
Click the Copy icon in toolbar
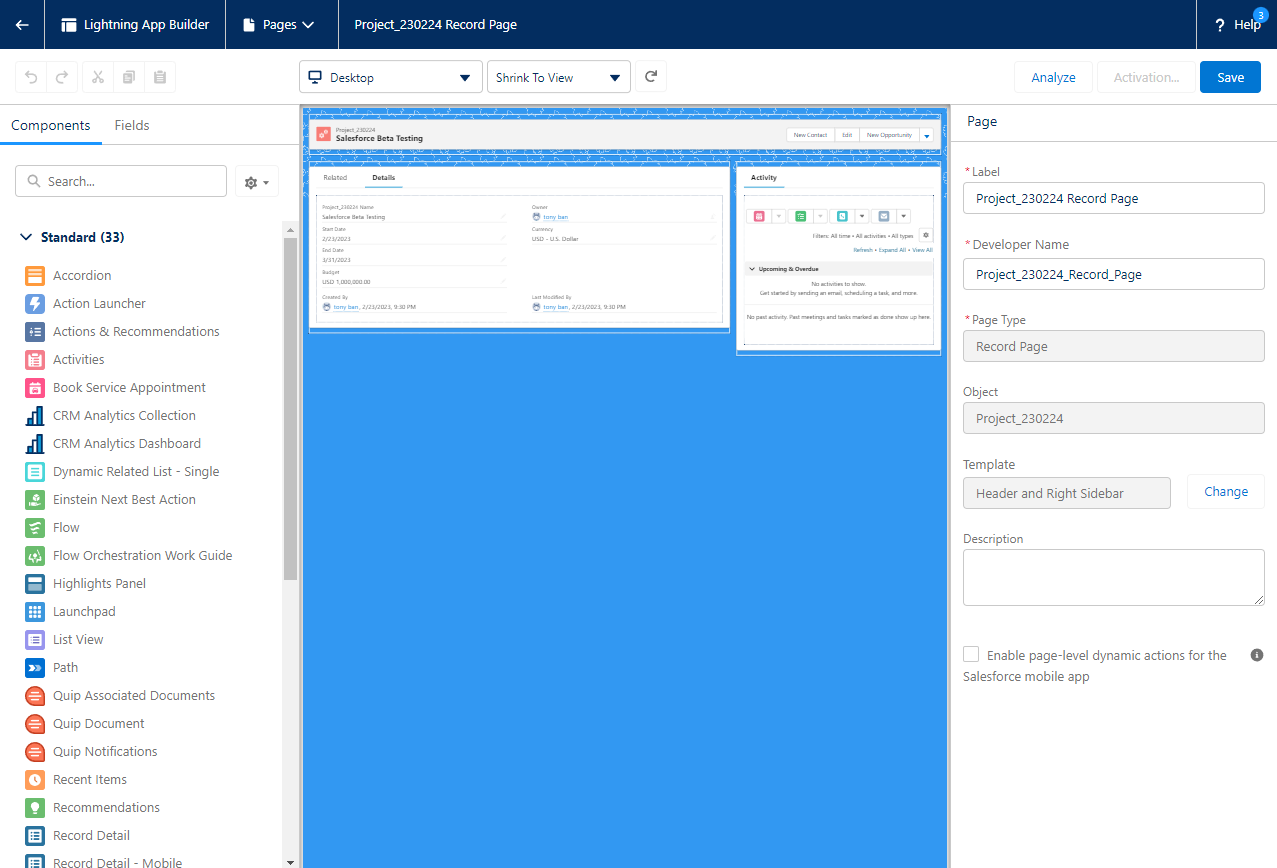129,77
